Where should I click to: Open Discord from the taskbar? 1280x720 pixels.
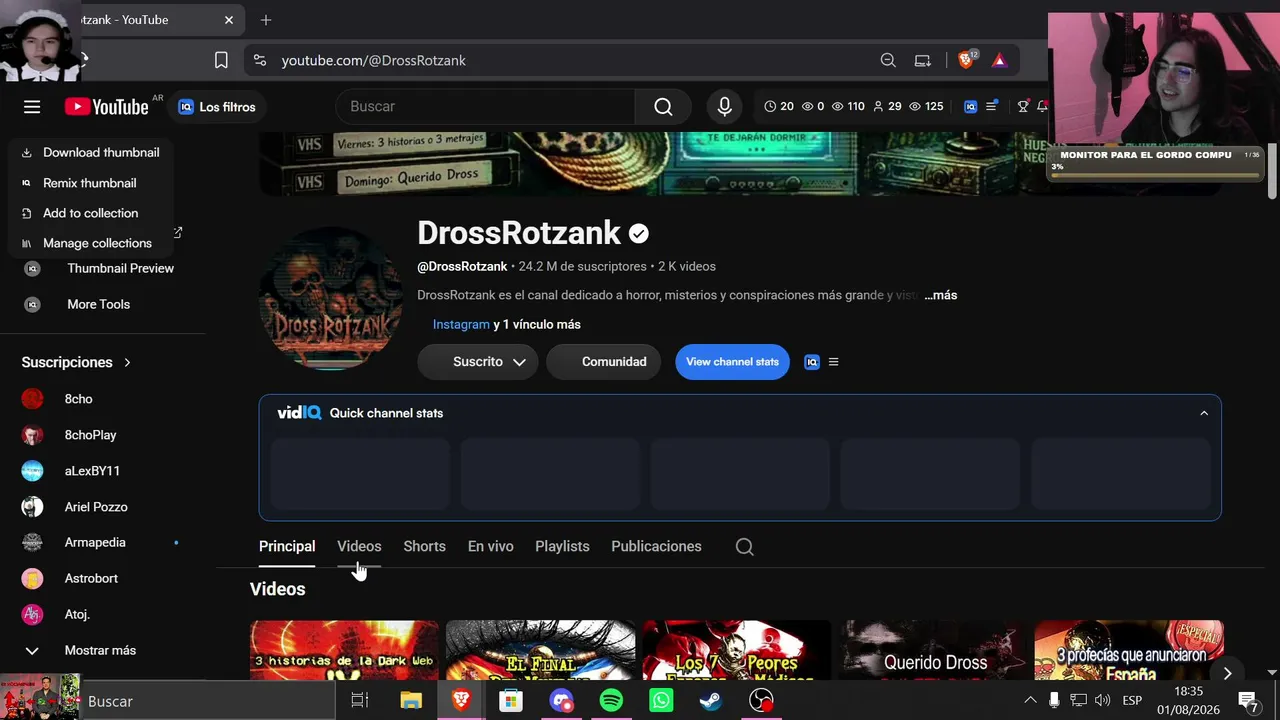[561, 701]
